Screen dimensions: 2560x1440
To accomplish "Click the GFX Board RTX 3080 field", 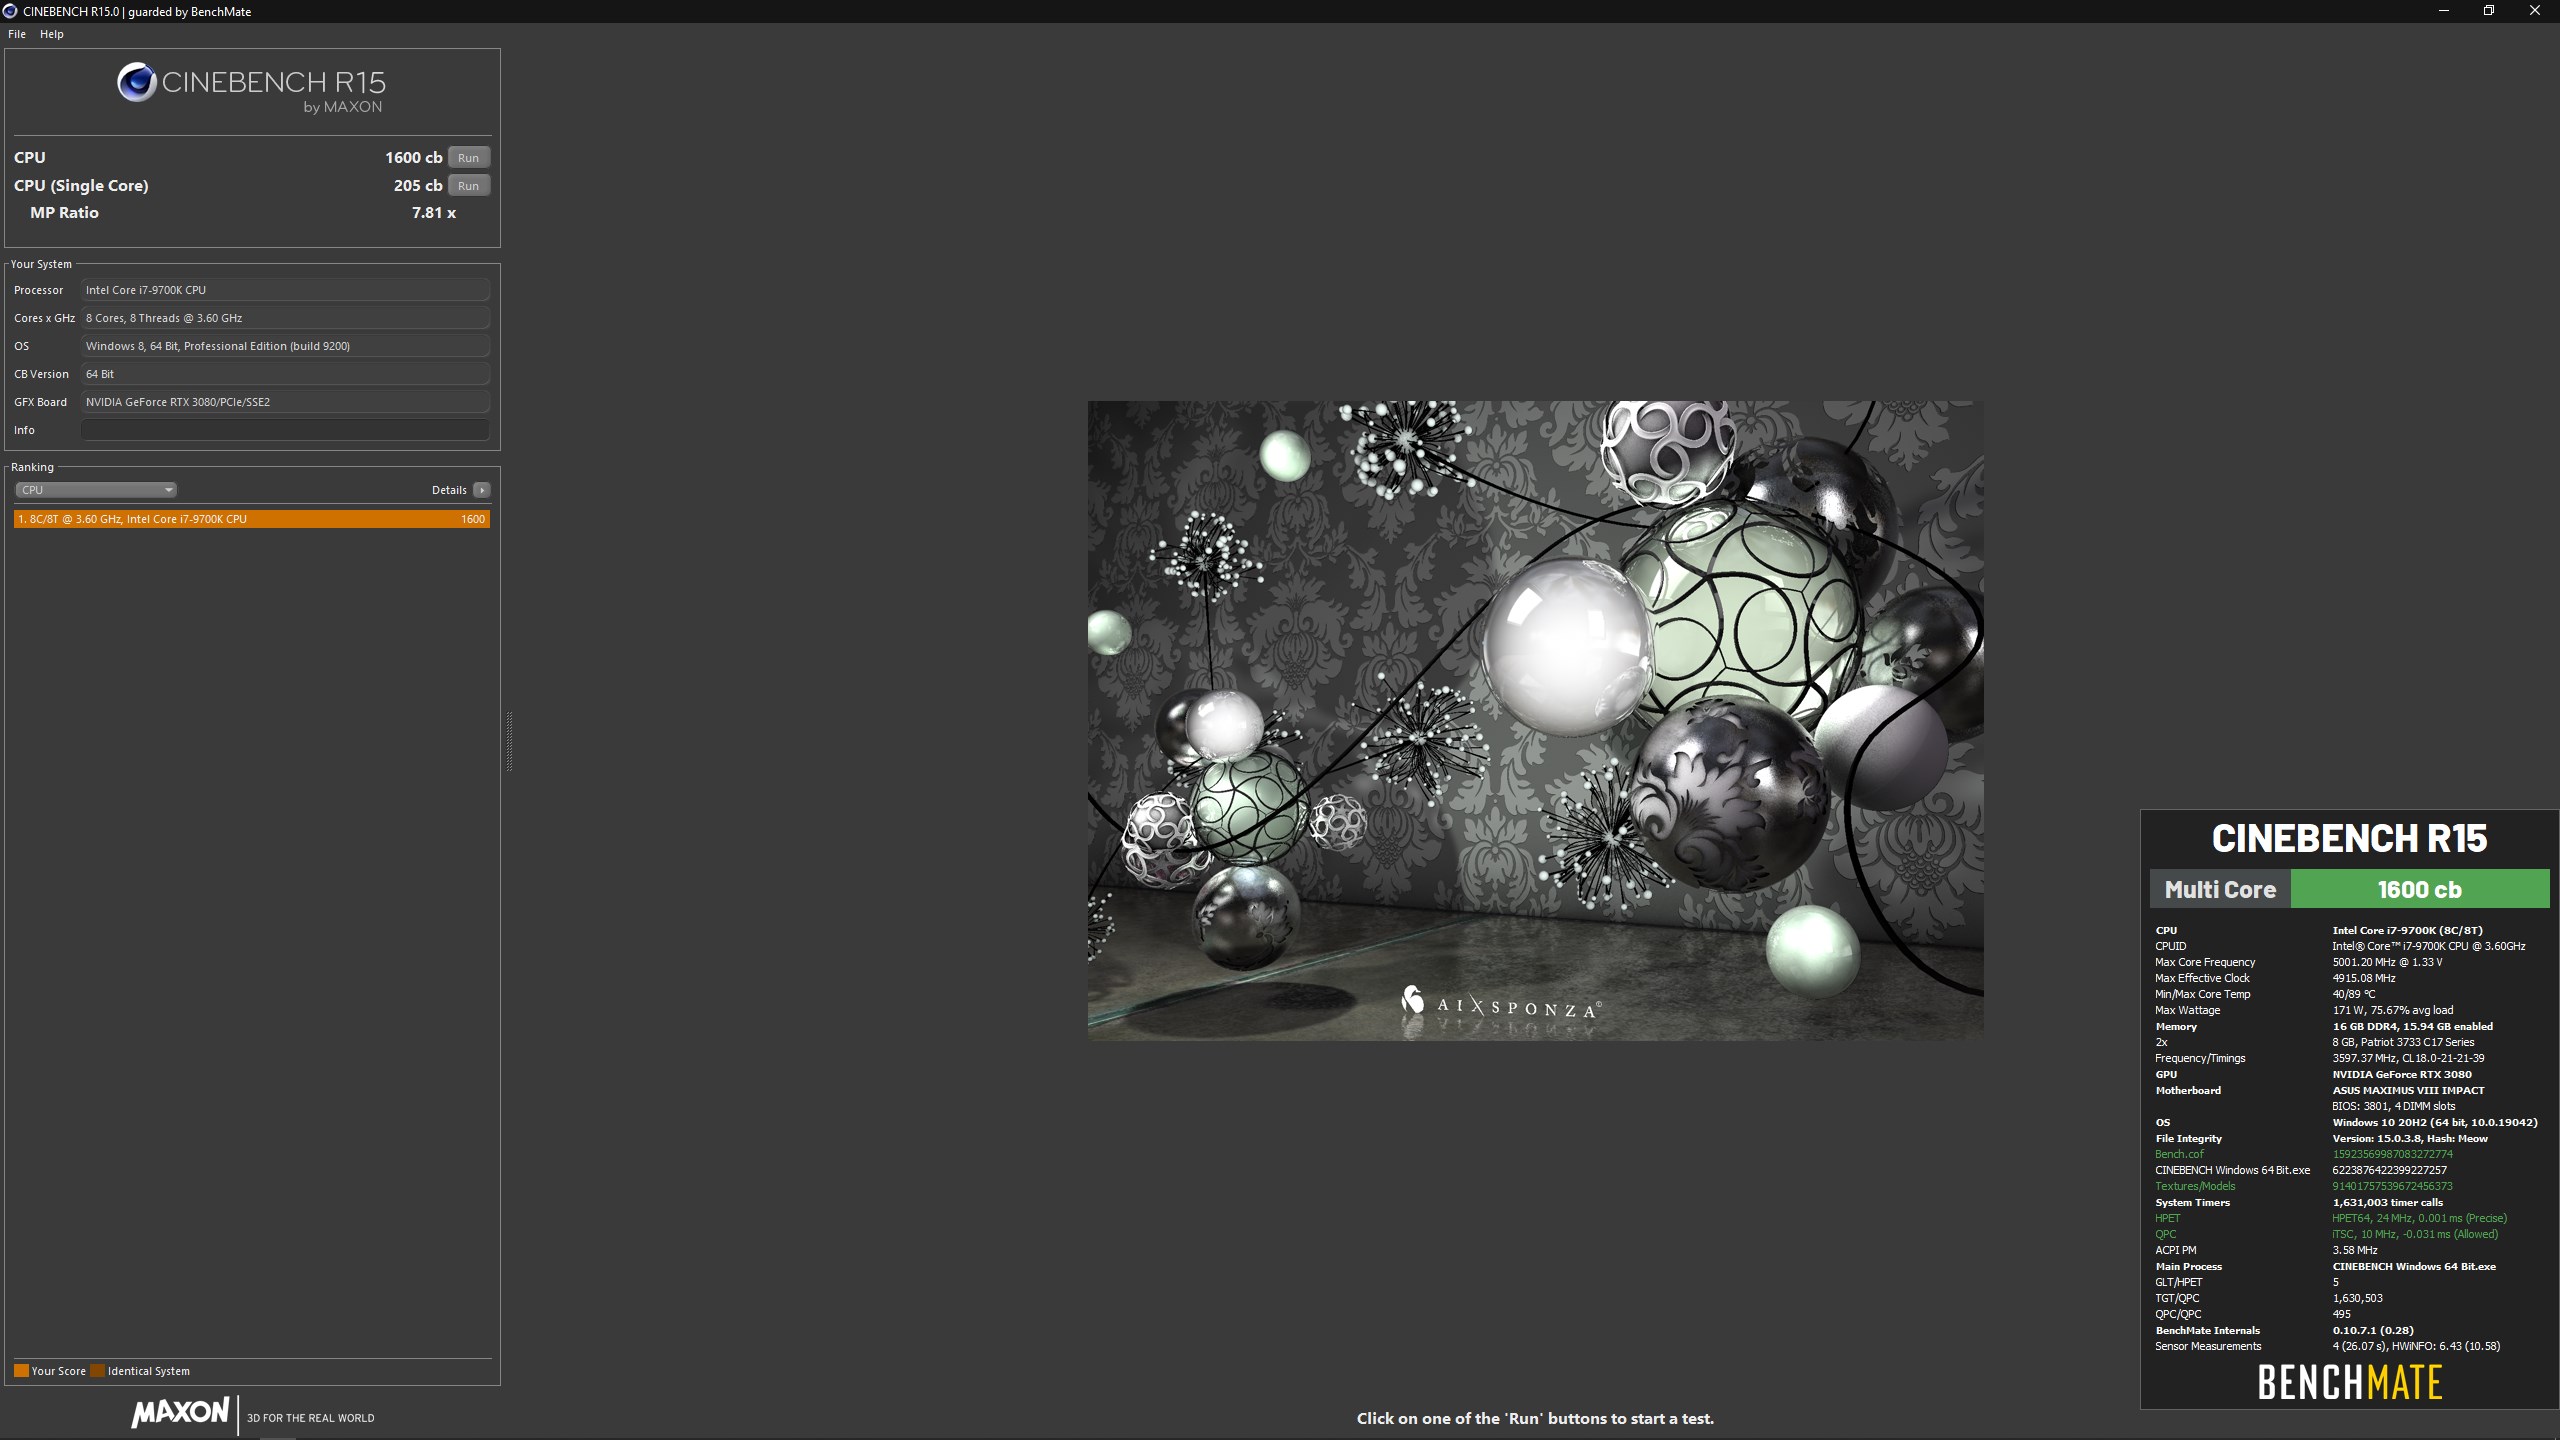I will [285, 402].
